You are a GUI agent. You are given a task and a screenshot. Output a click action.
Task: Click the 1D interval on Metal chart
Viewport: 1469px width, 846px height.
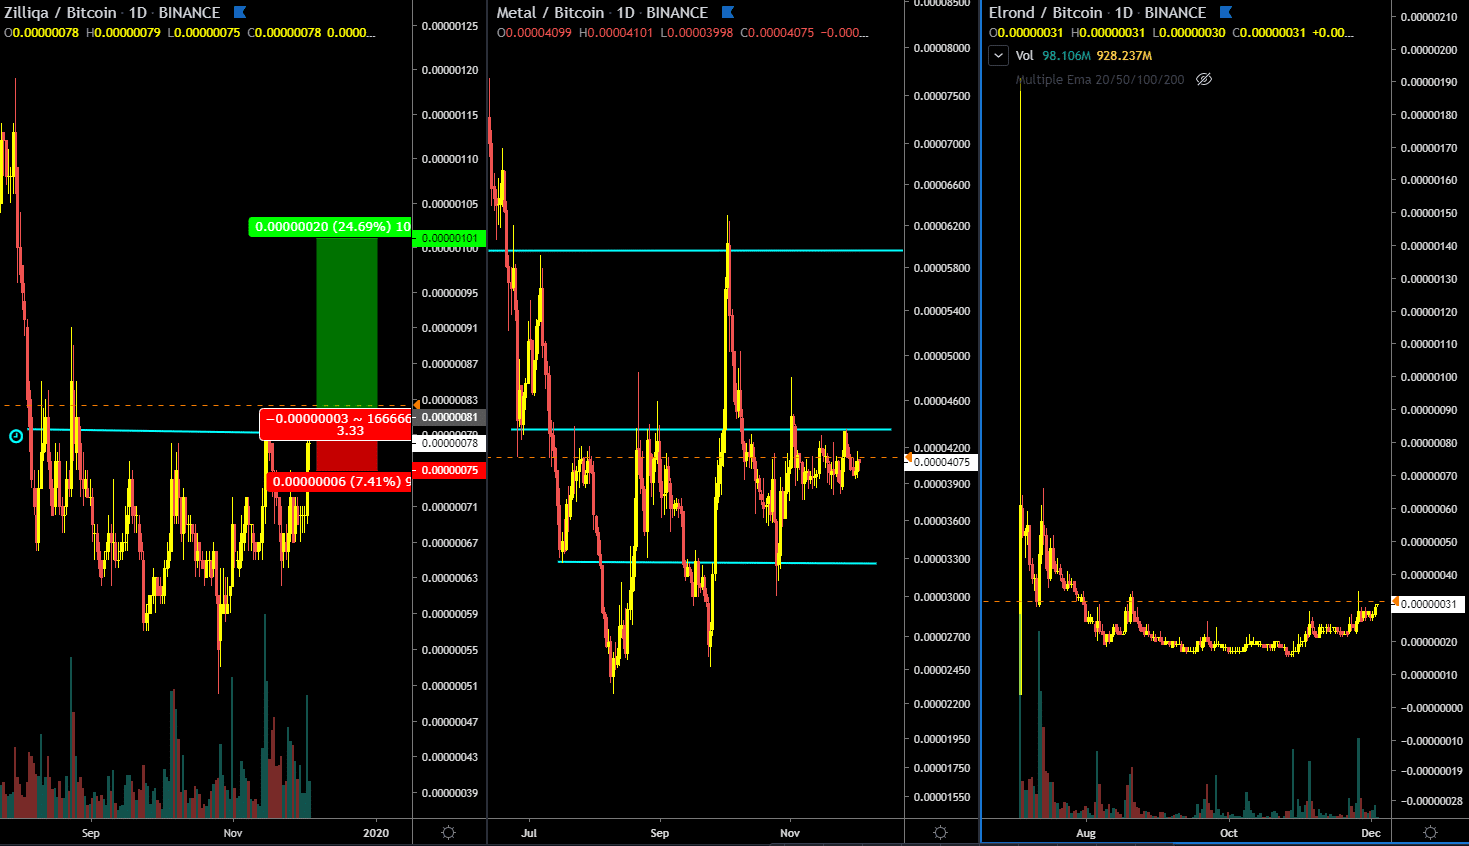[x=626, y=13]
